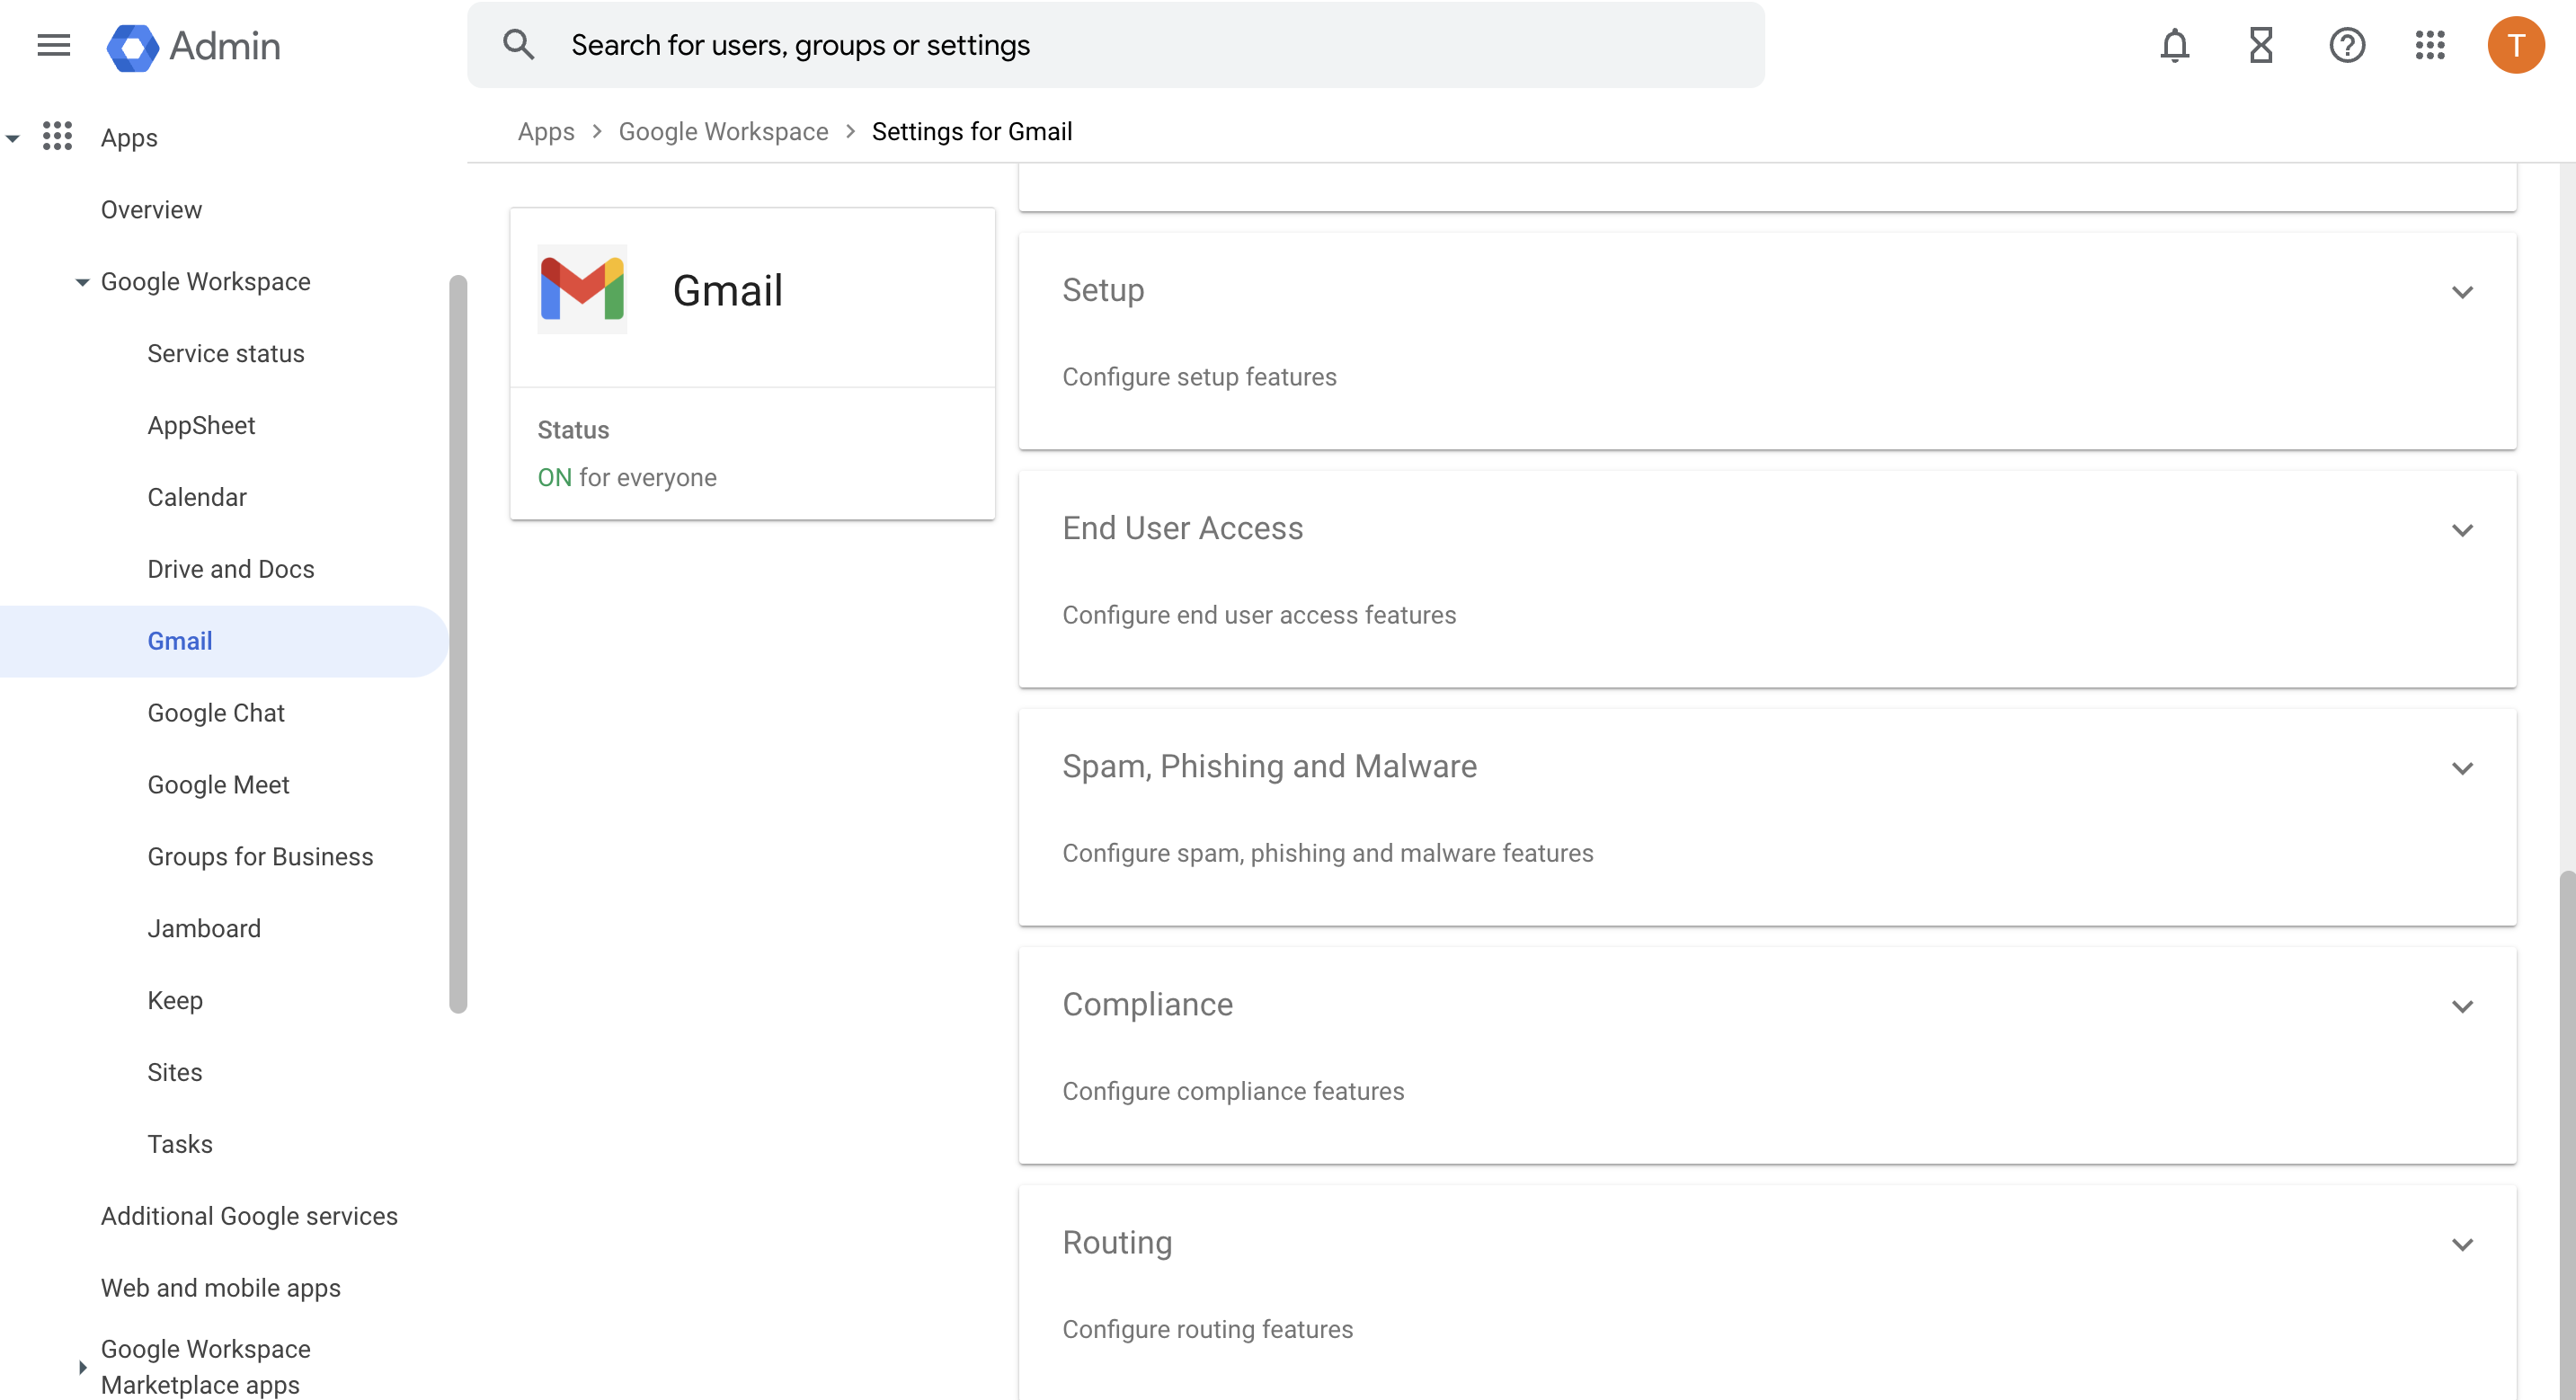The width and height of the screenshot is (2576, 1400).
Task: Click Configure setup features text
Action: (x=1199, y=377)
